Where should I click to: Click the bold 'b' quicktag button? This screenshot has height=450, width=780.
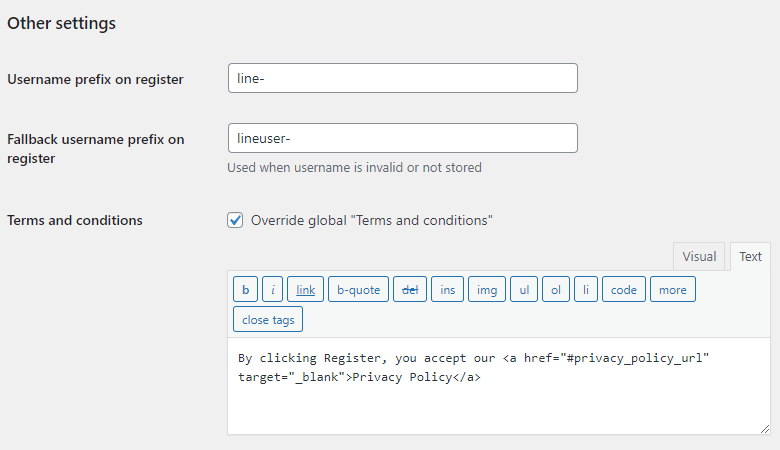click(246, 290)
